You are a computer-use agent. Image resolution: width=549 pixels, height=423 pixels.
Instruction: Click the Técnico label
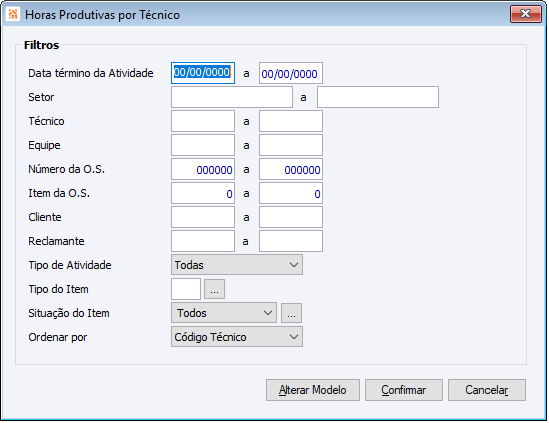pos(46,121)
